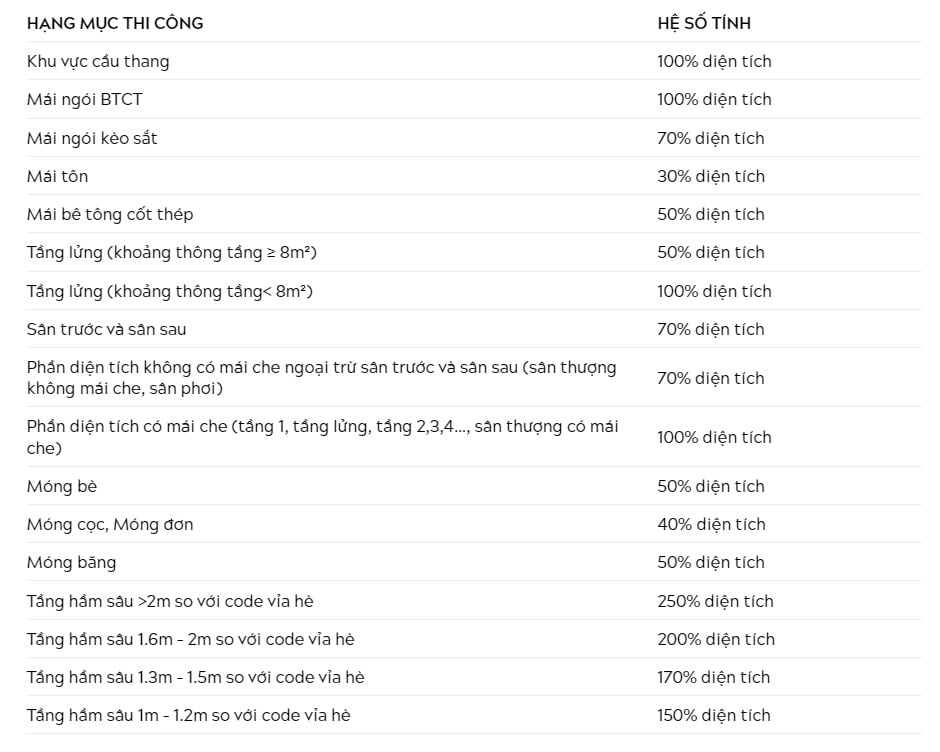Screen dimensions: 940x752
Task: Select the Móng băng row
Action: click(x=474, y=562)
